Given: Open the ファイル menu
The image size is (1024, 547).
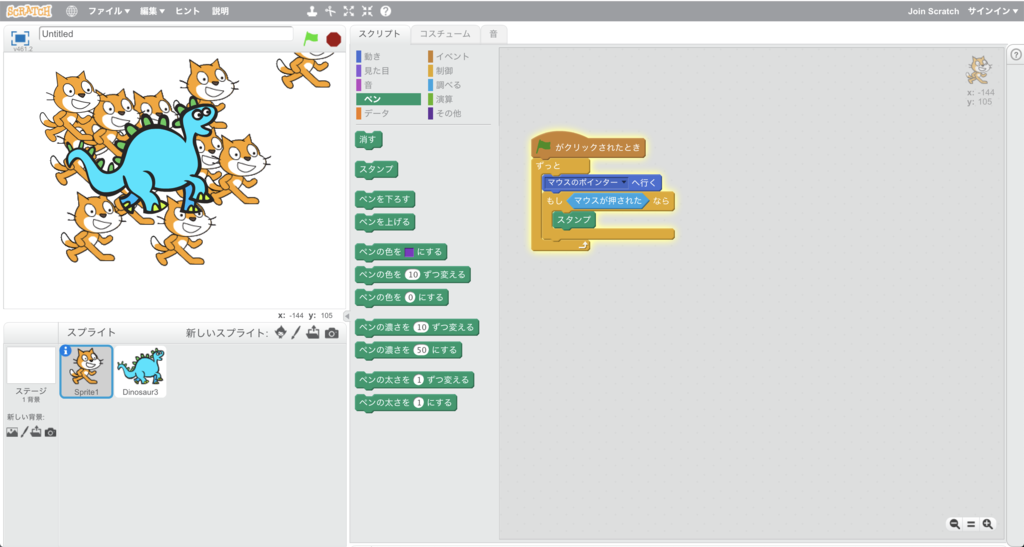Looking at the screenshot, I should coord(109,11).
